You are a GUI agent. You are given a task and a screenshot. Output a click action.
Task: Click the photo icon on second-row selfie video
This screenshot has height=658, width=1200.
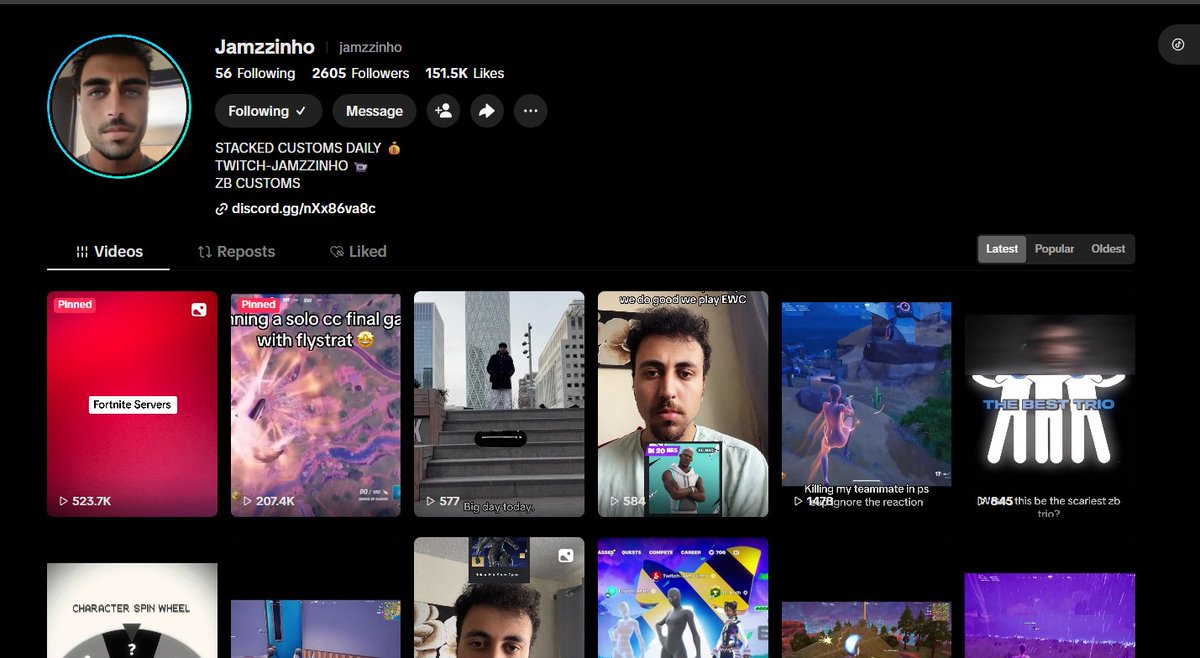tap(566, 556)
